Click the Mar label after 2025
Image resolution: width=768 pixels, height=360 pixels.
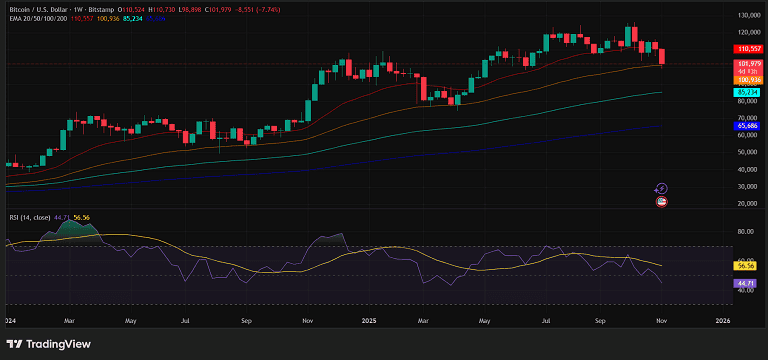(x=423, y=321)
